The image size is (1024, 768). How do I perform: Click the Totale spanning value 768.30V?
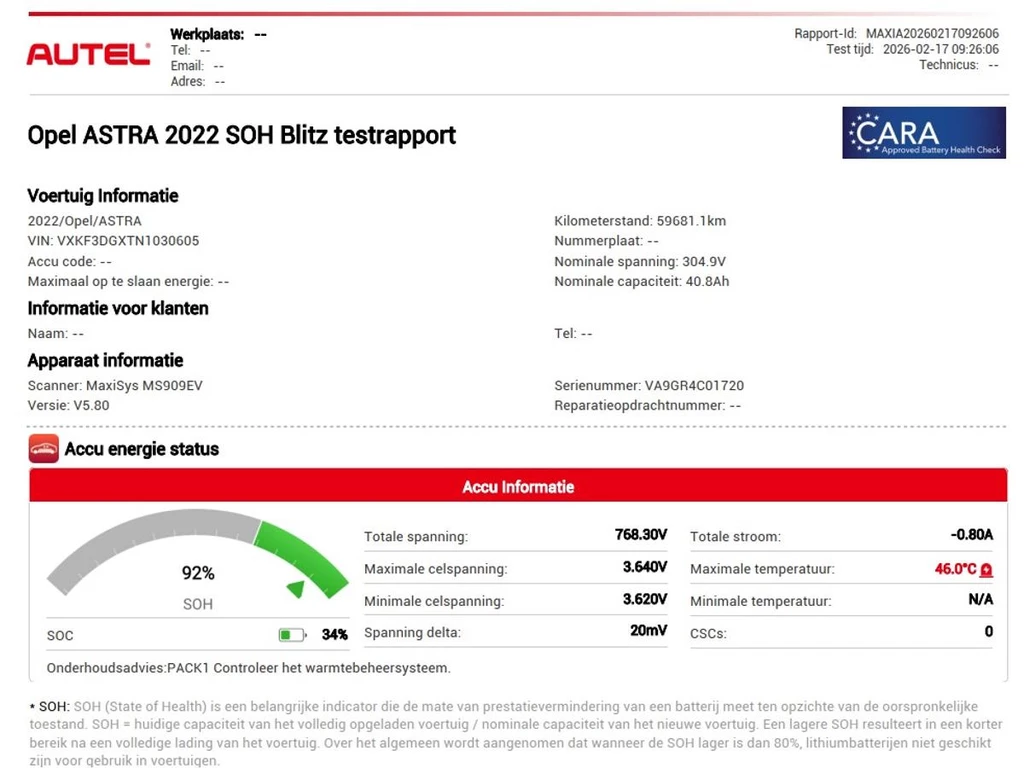coord(640,535)
